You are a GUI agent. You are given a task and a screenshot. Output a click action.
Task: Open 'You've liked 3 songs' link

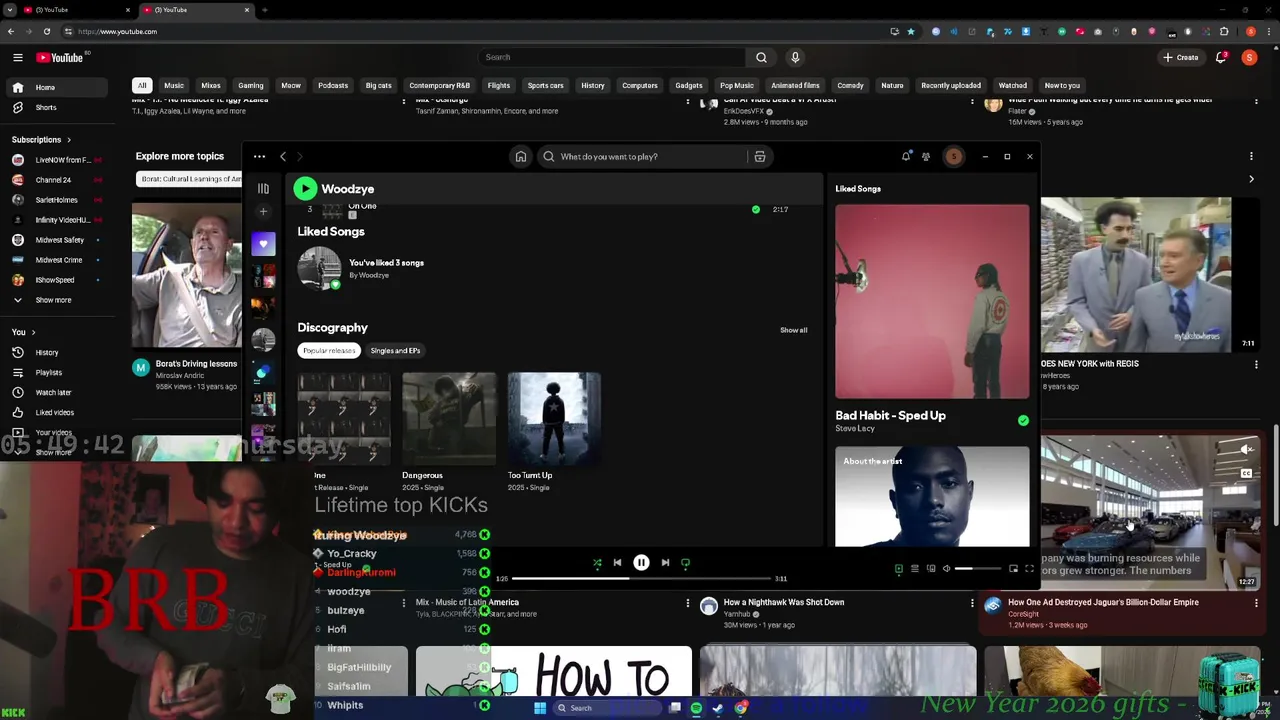pyautogui.click(x=386, y=263)
